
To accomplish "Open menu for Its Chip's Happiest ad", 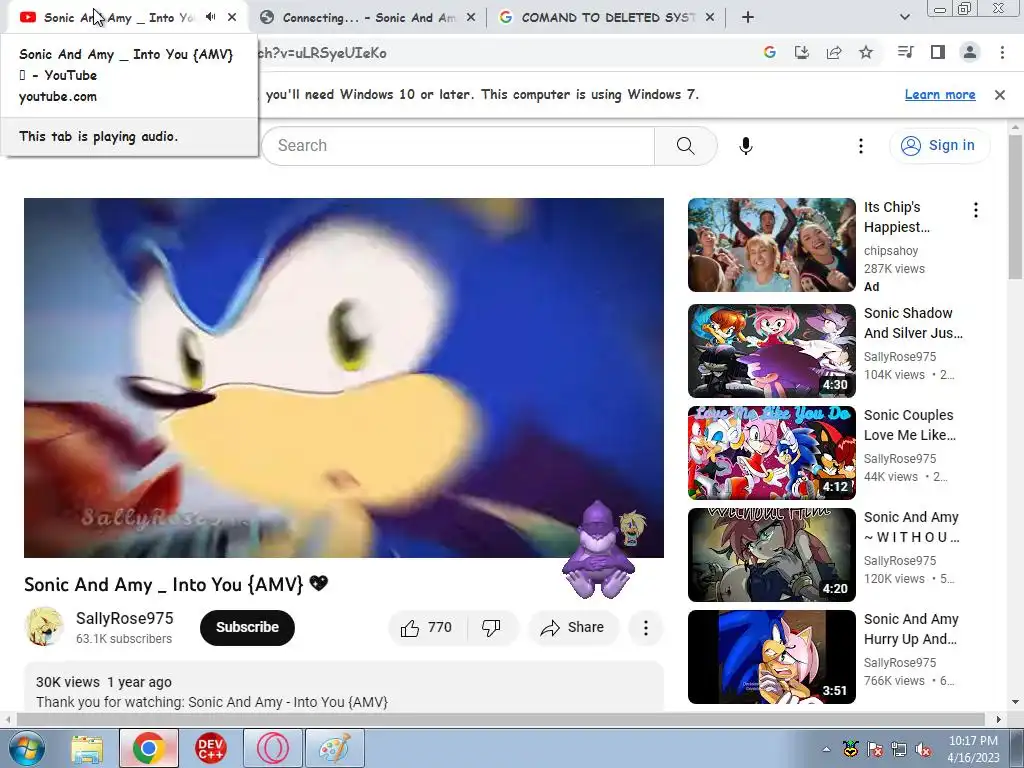I will (x=976, y=210).
